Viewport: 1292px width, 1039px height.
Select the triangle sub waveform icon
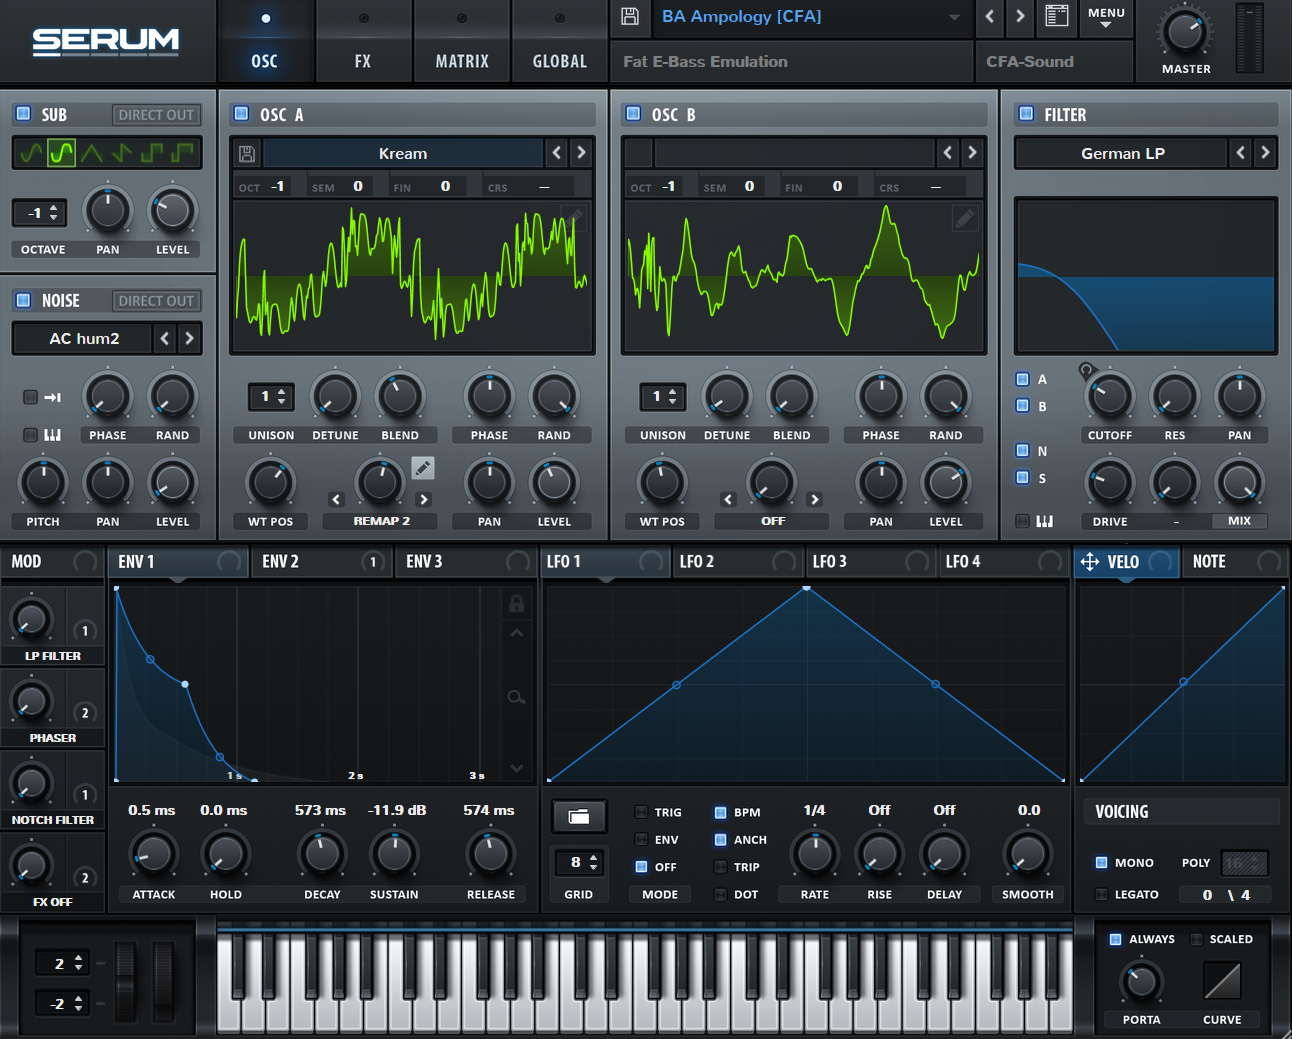coord(92,153)
